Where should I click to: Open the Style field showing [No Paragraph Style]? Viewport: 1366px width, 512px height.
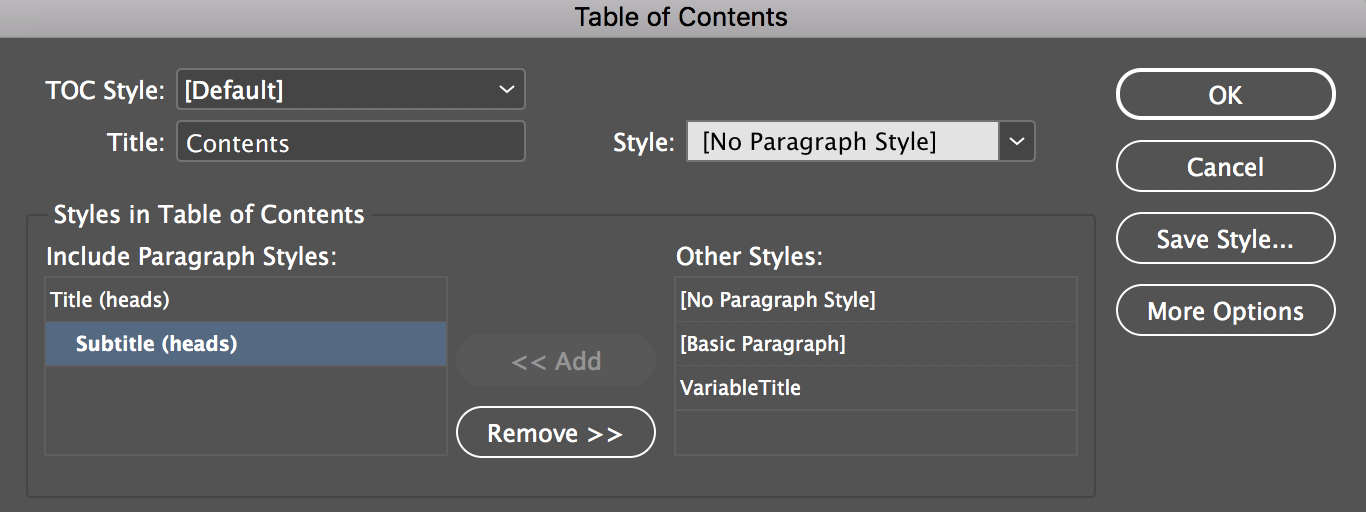842,142
